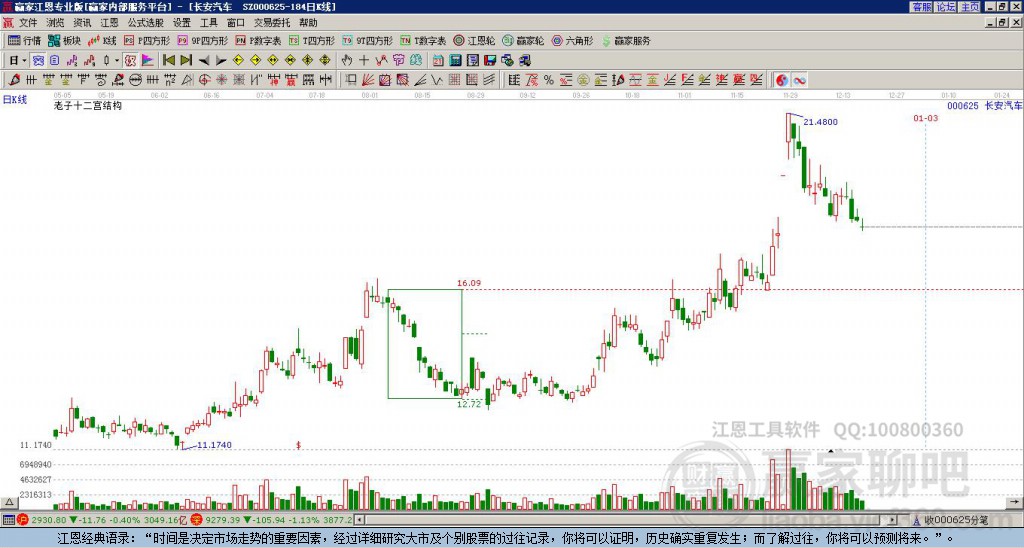Expand the candlestick style dropdown arrow
The width and height of the screenshot is (1024, 548).
pos(117,61)
